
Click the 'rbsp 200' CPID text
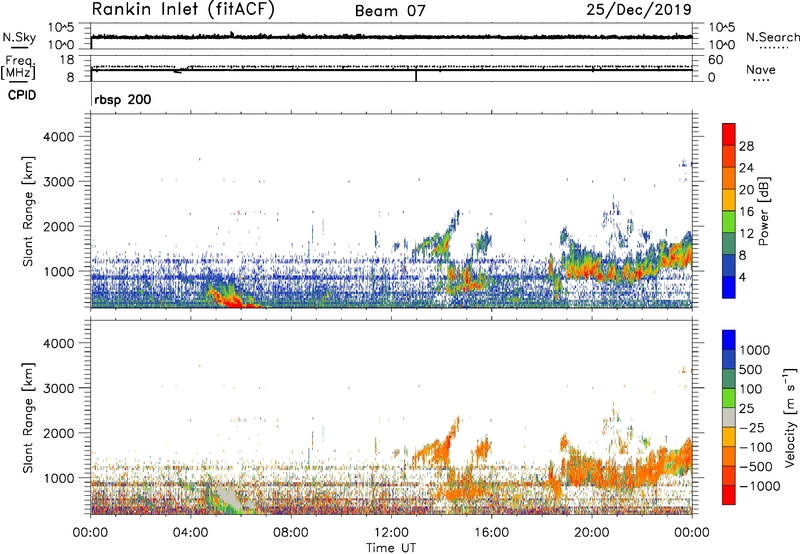tap(123, 99)
